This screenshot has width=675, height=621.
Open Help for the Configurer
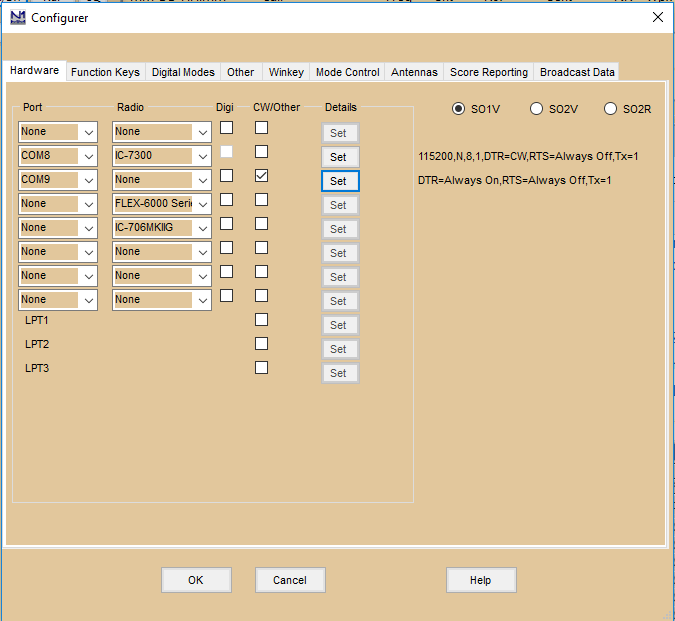coord(481,580)
